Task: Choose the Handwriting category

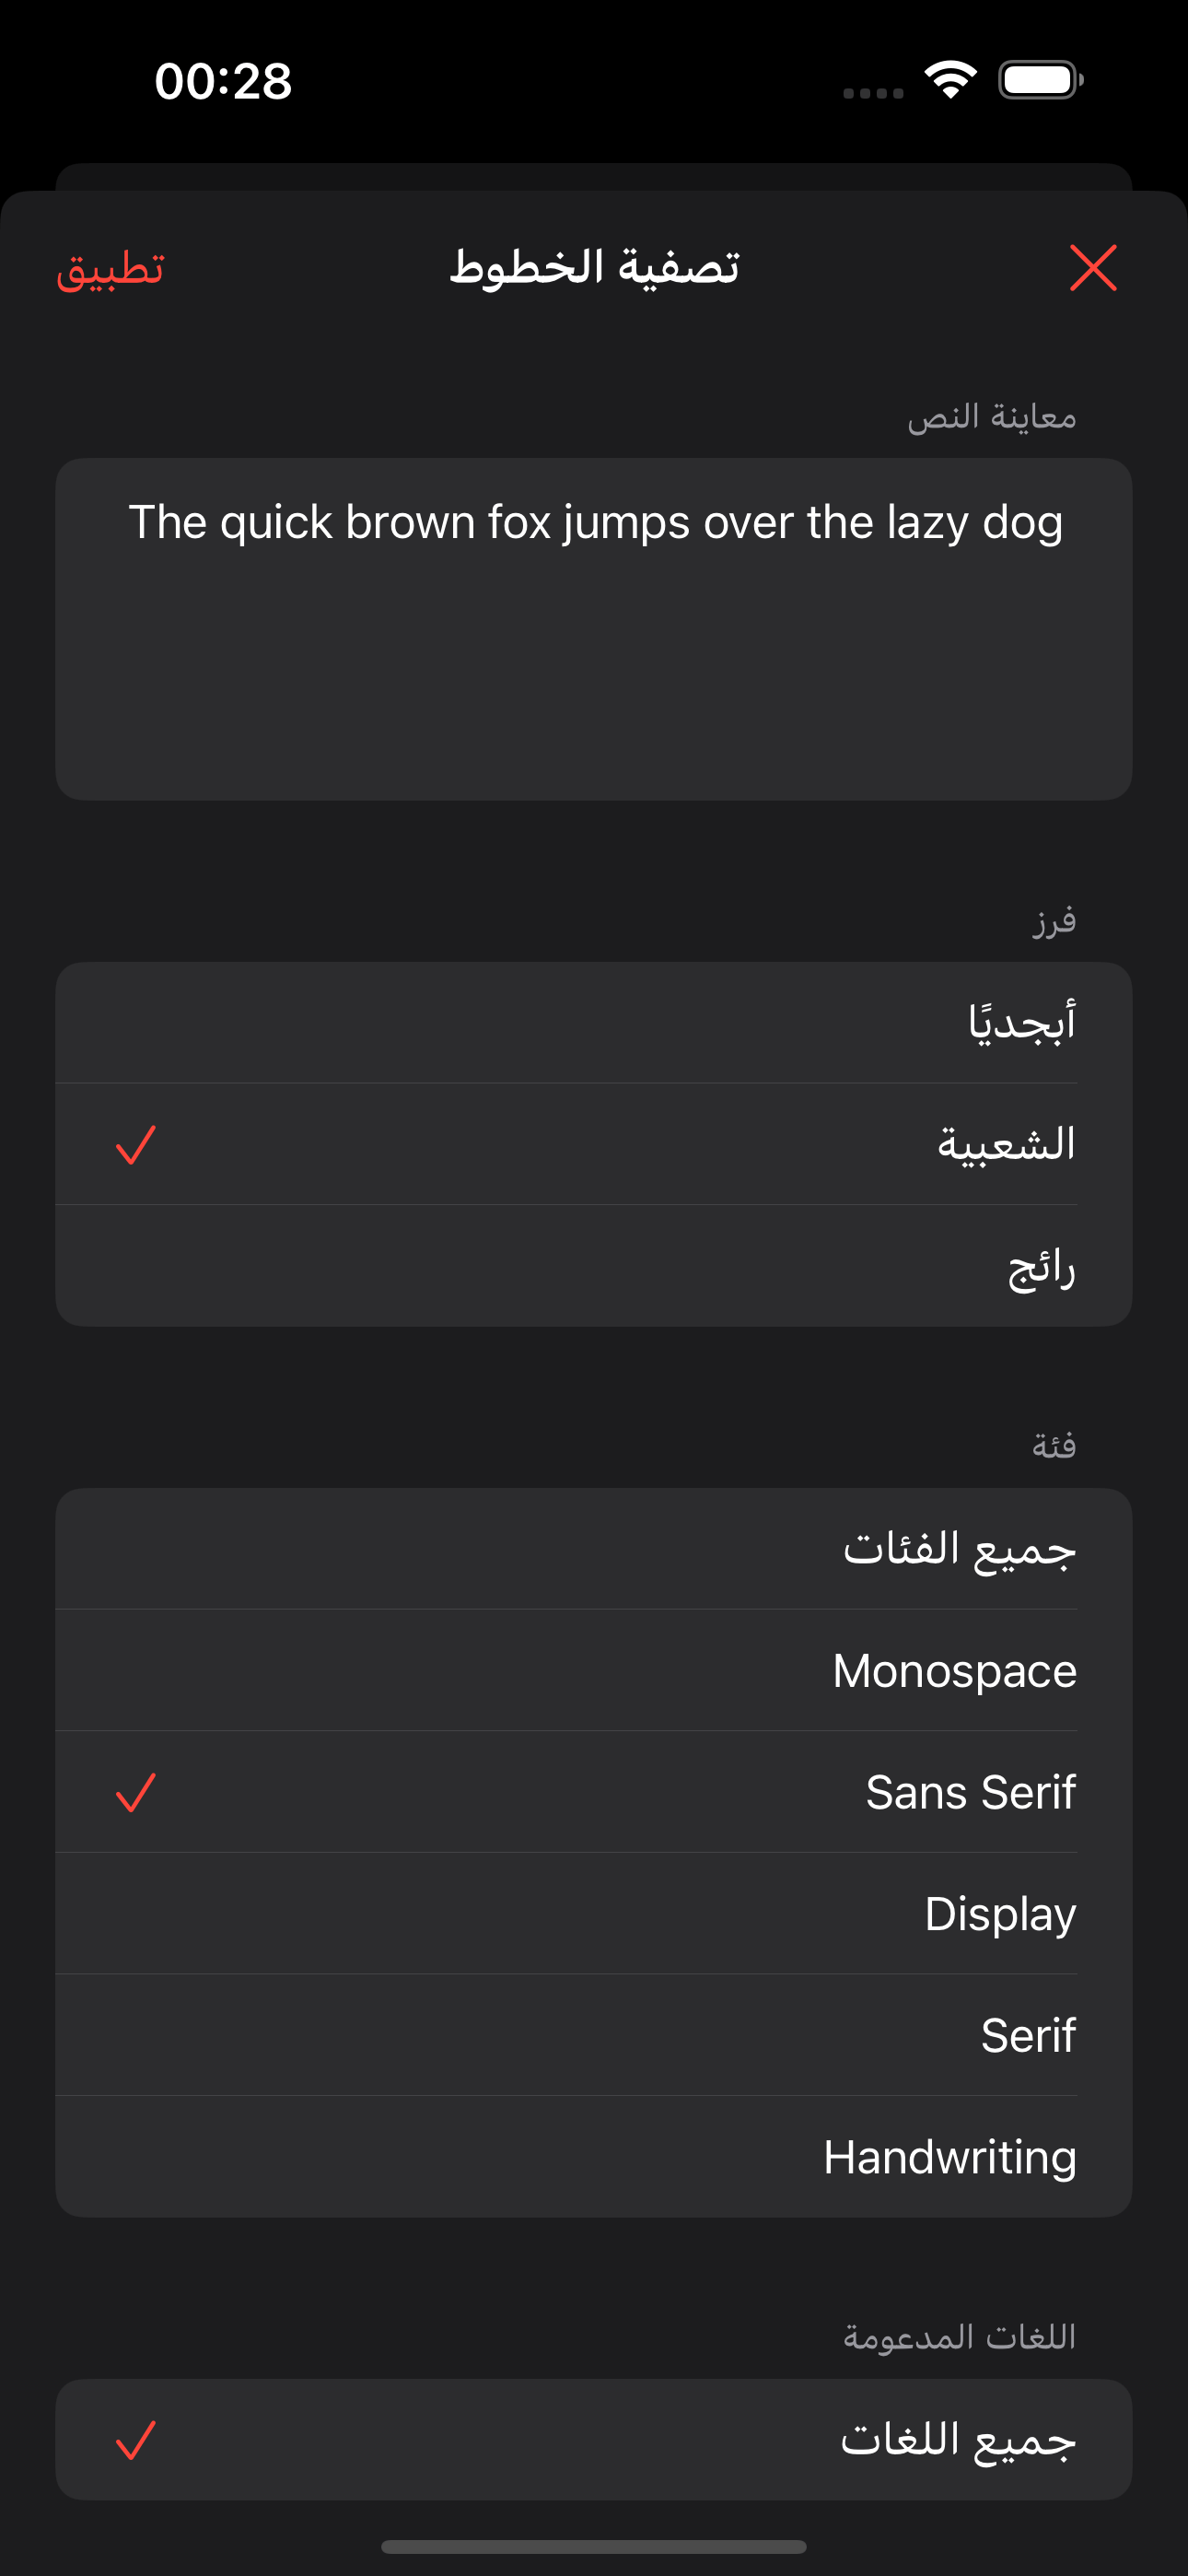Action: [x=594, y=2157]
